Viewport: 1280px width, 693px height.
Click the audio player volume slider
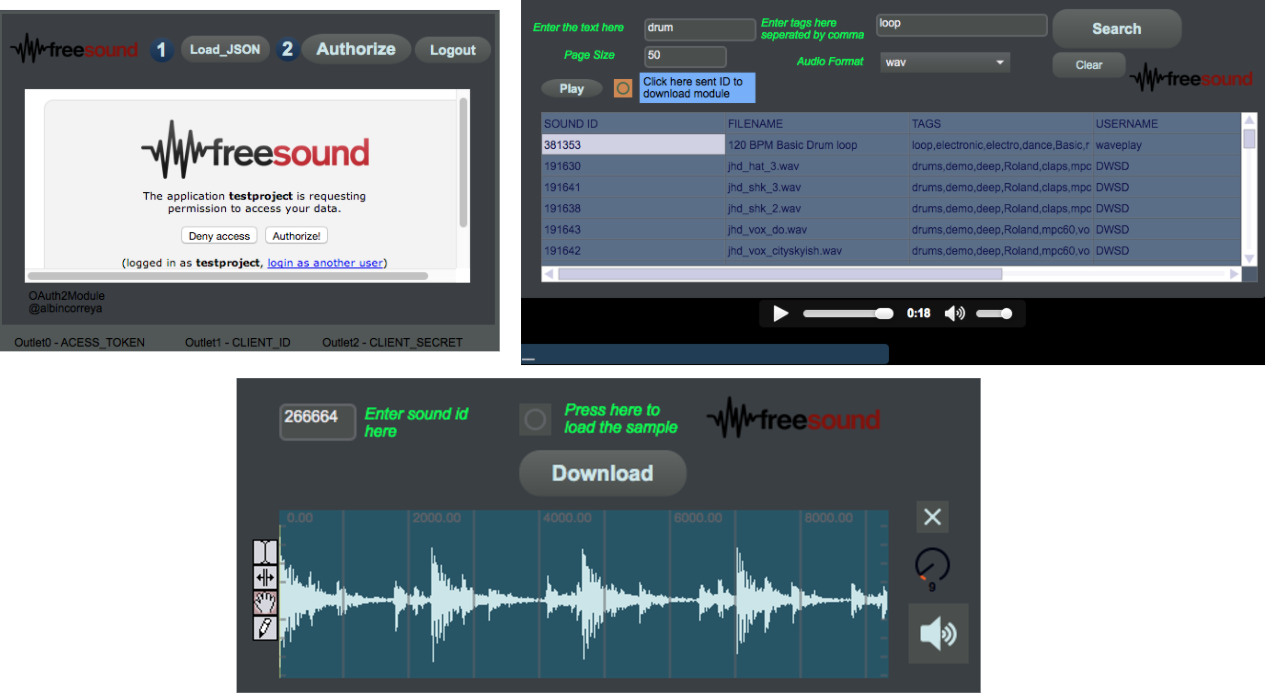[994, 314]
